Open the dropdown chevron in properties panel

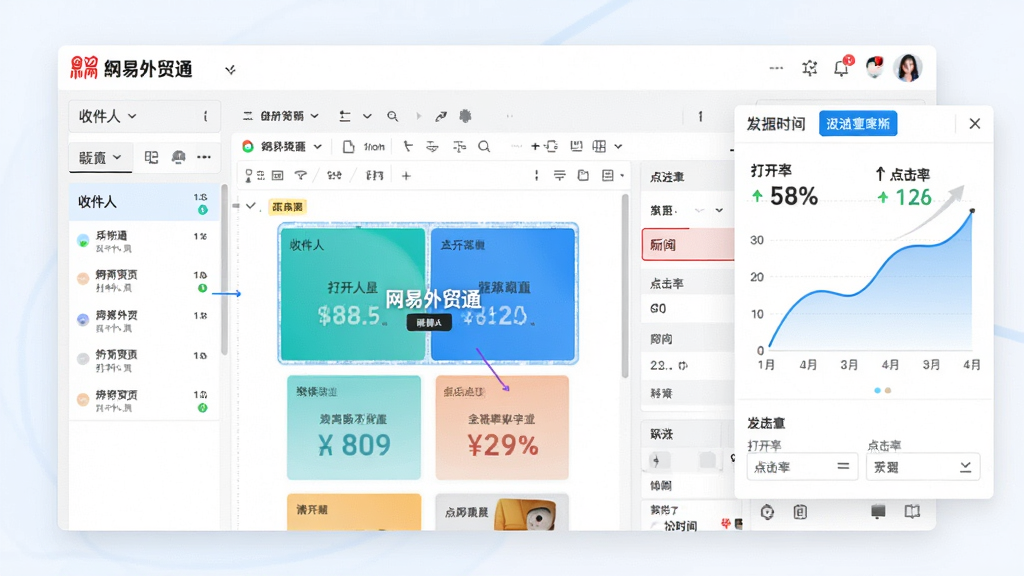pos(719,210)
